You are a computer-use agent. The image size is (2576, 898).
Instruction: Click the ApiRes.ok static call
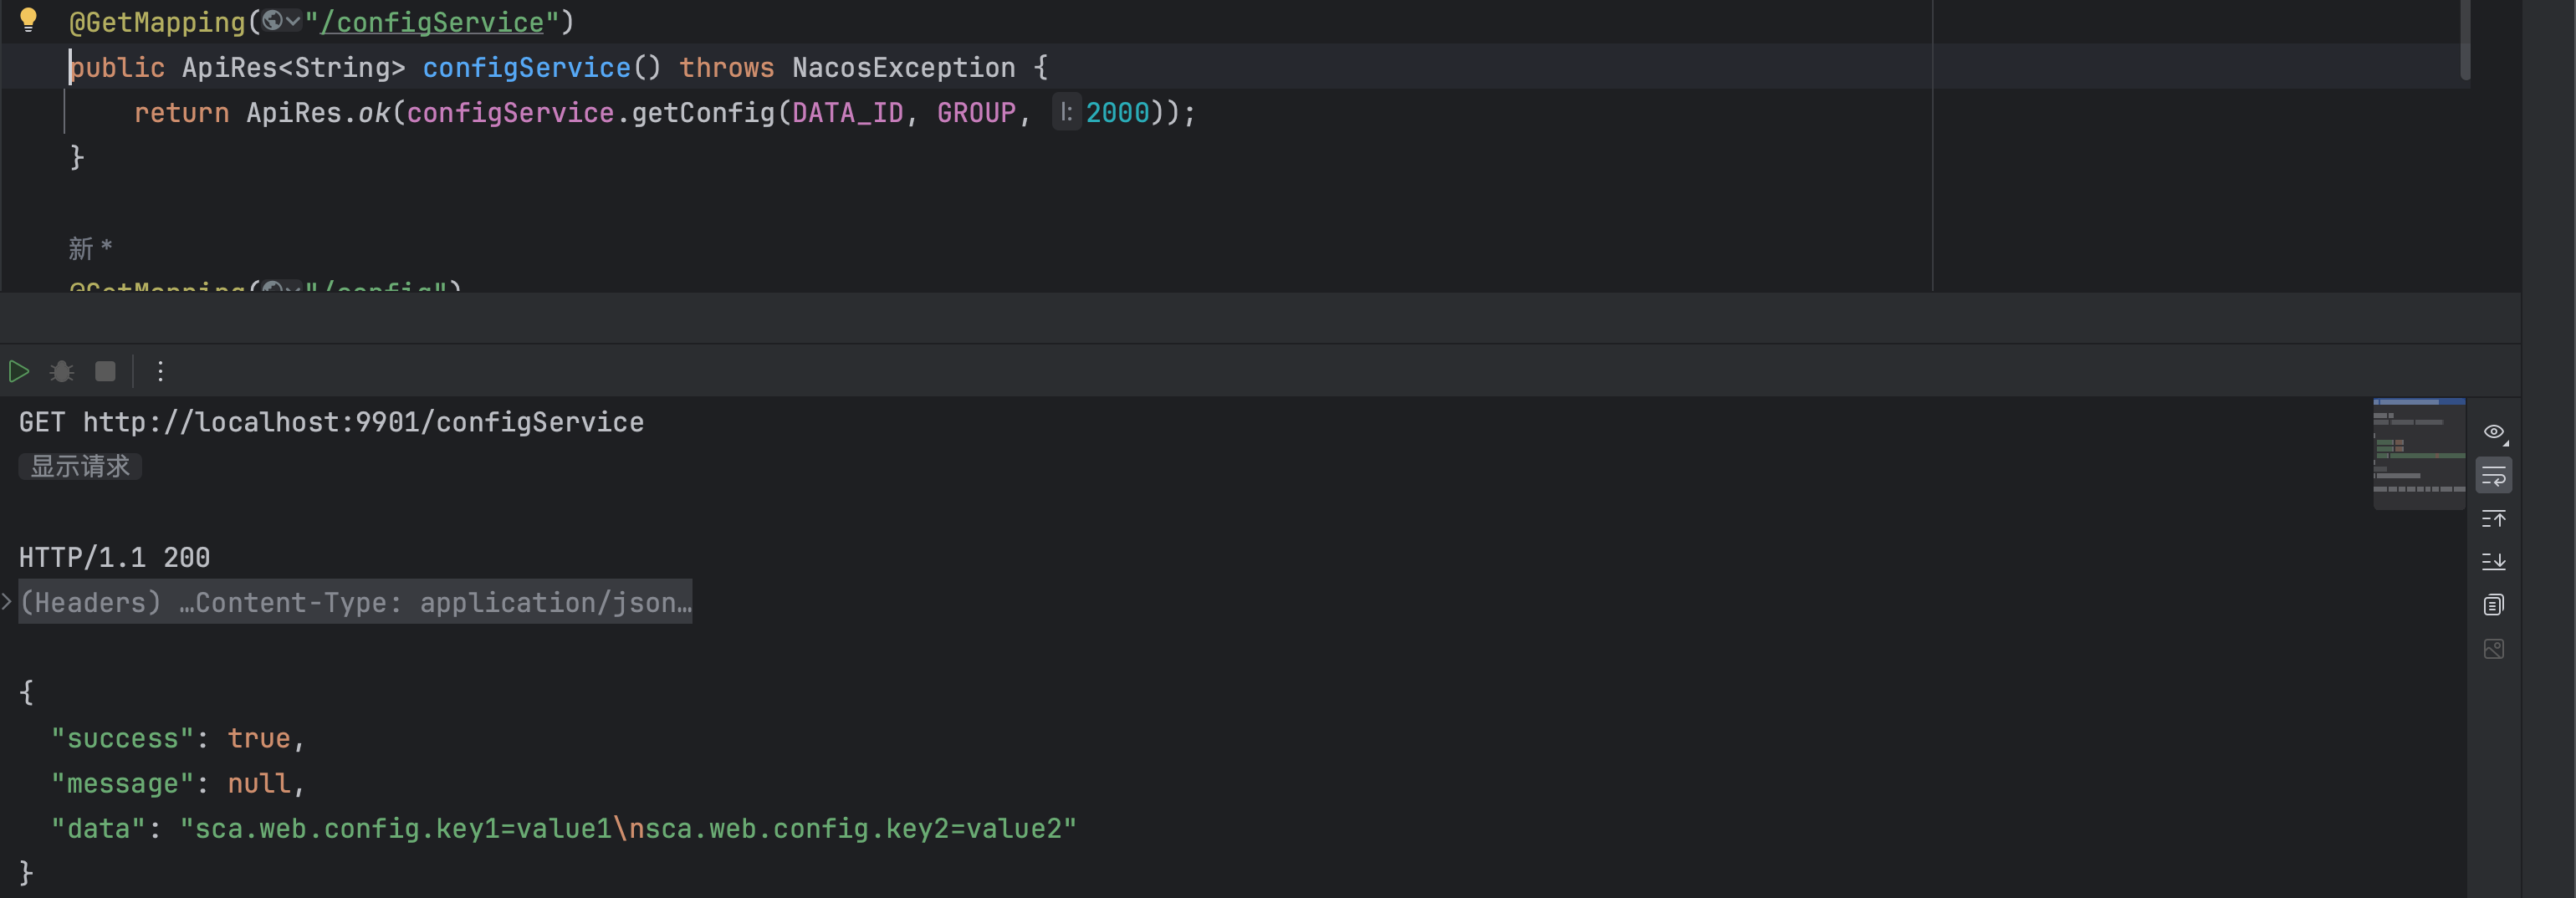tap(318, 112)
